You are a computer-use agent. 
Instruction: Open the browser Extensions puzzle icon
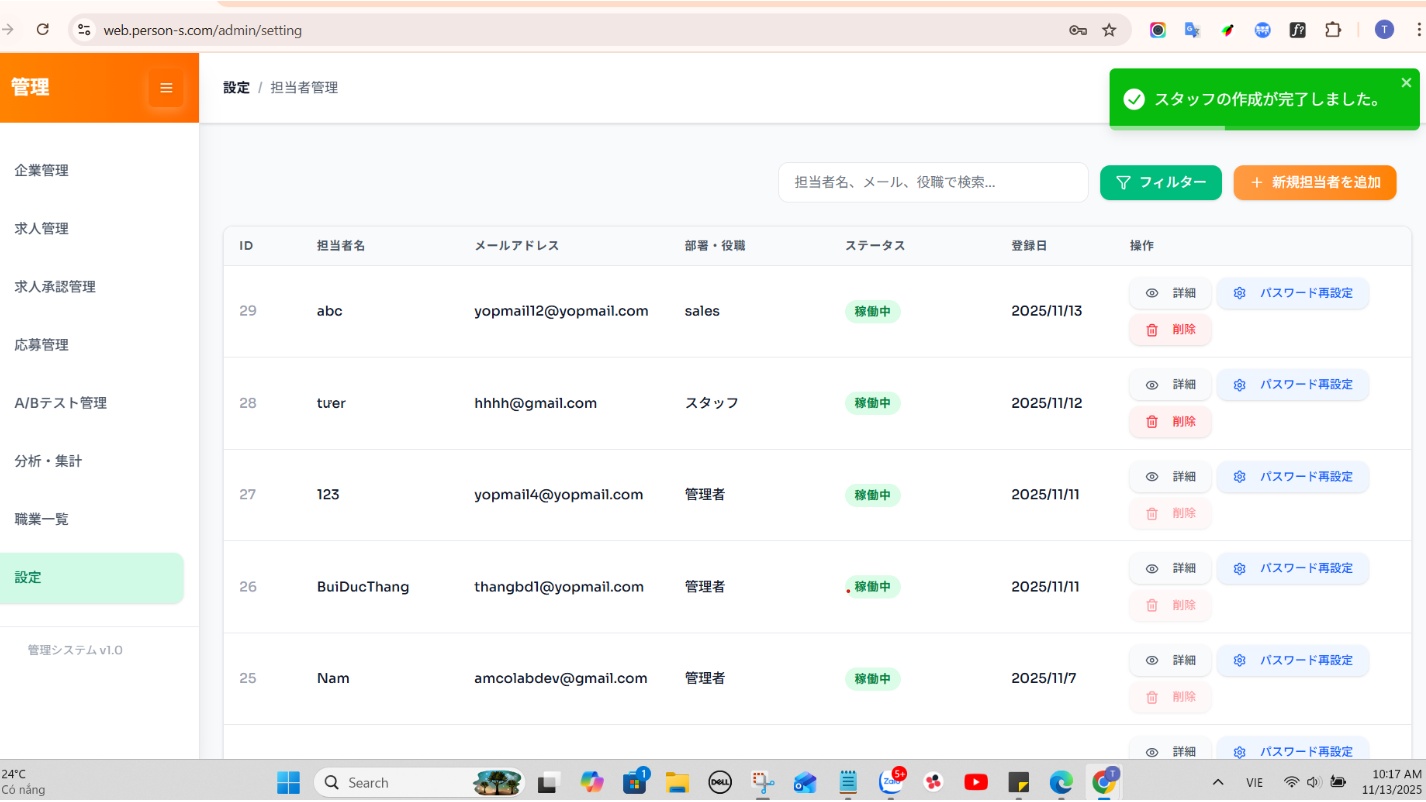pos(1332,30)
